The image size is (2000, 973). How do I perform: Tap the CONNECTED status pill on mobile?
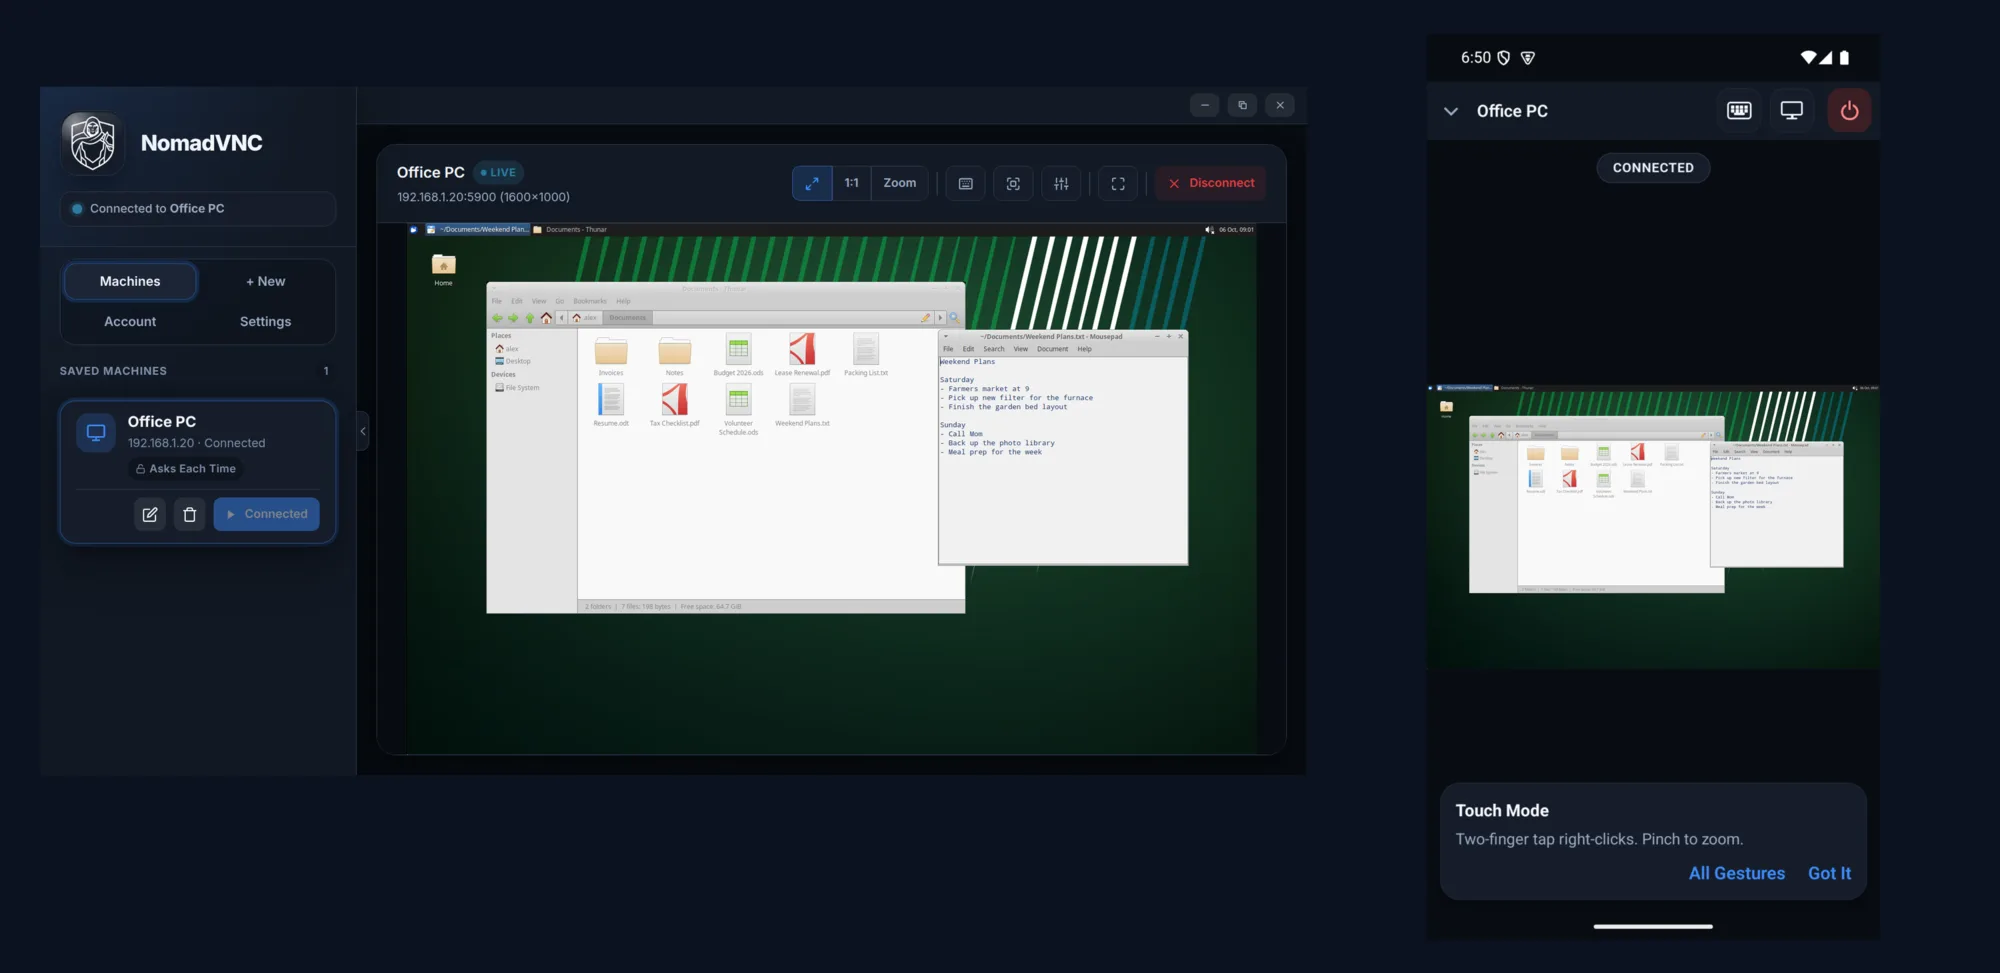[1653, 168]
